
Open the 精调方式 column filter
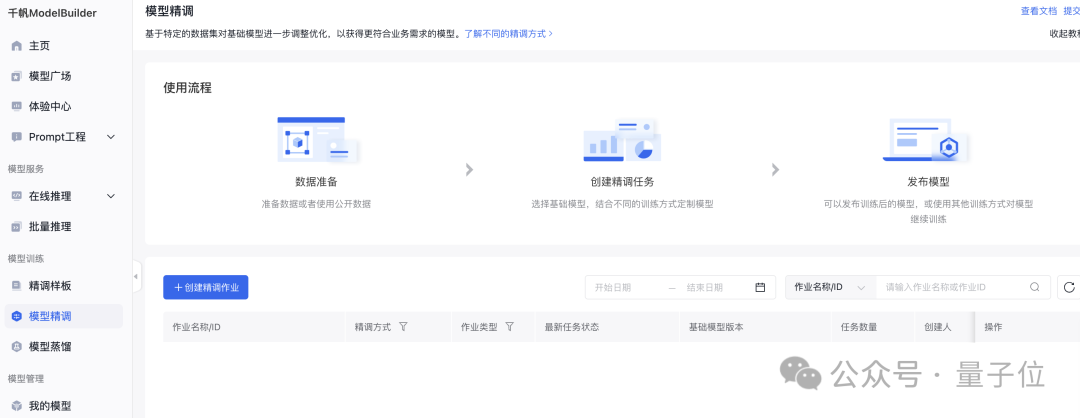(403, 327)
